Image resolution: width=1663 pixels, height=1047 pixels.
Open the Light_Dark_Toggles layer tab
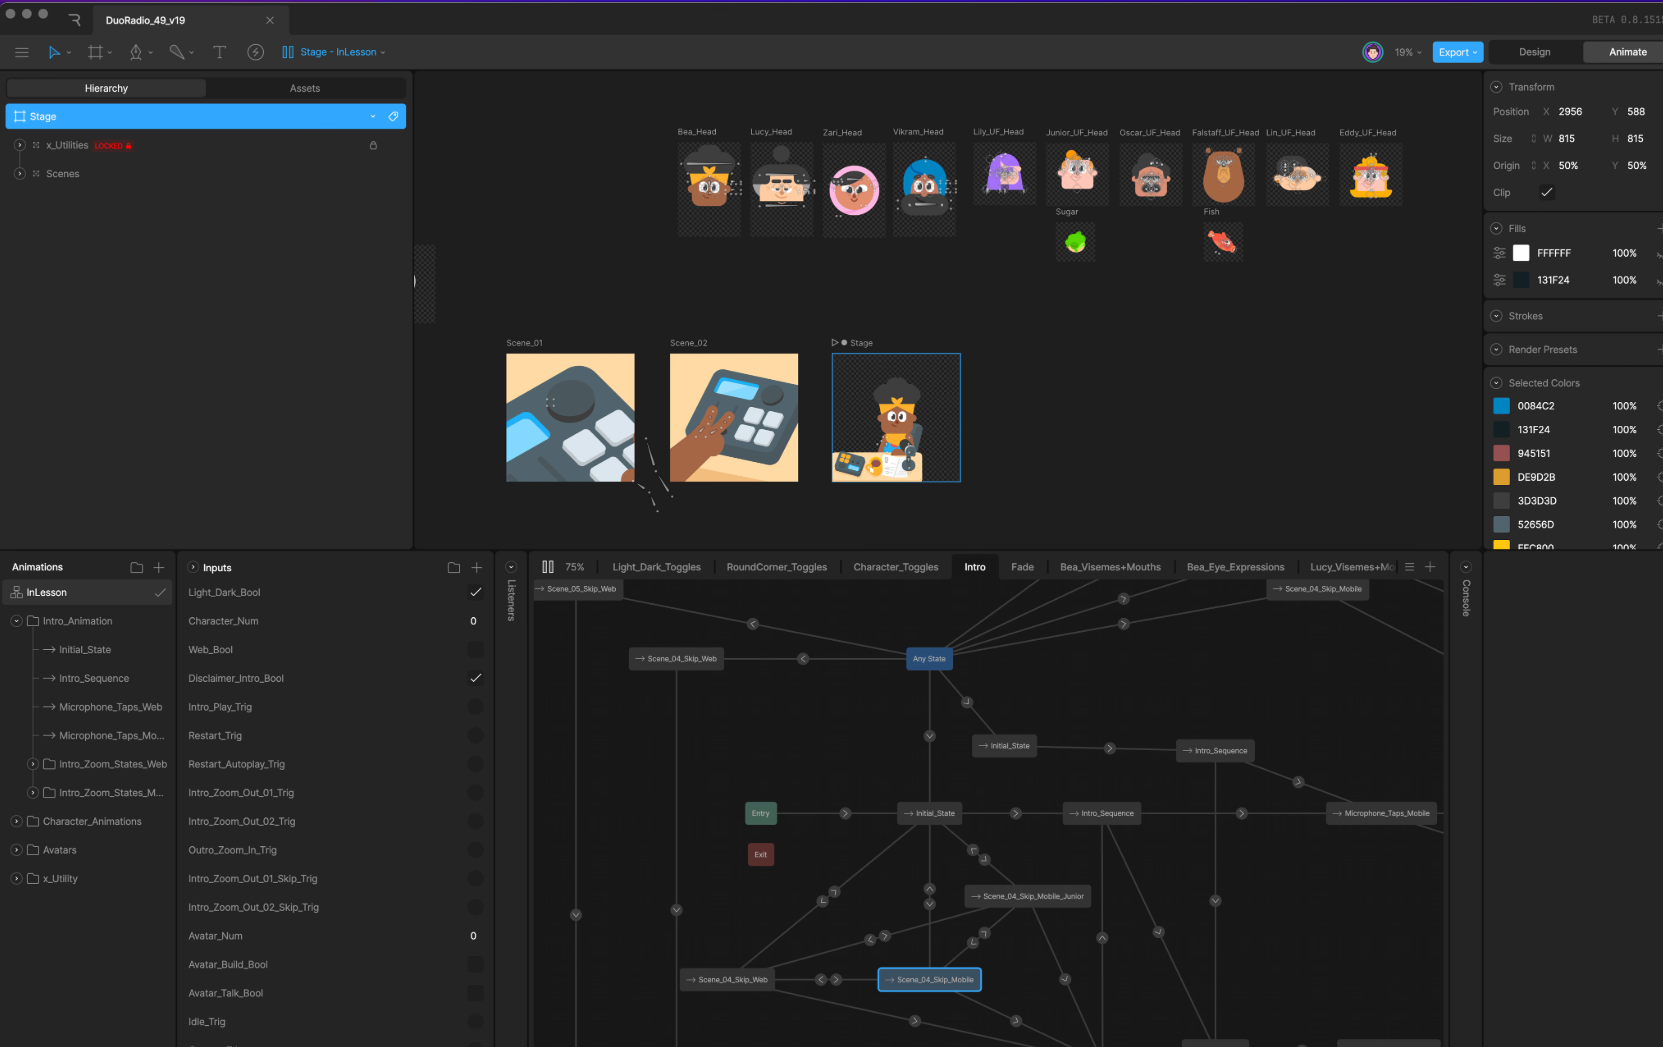point(656,567)
